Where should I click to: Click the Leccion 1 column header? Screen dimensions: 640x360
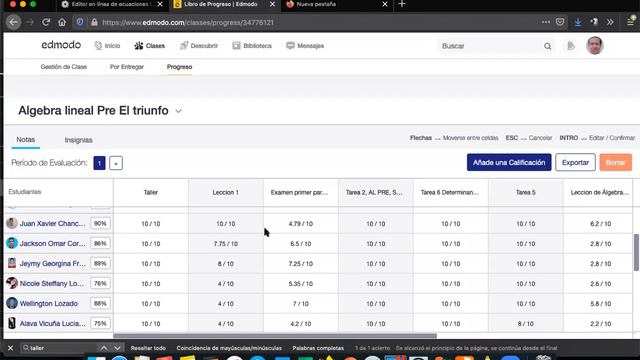pyautogui.click(x=225, y=192)
